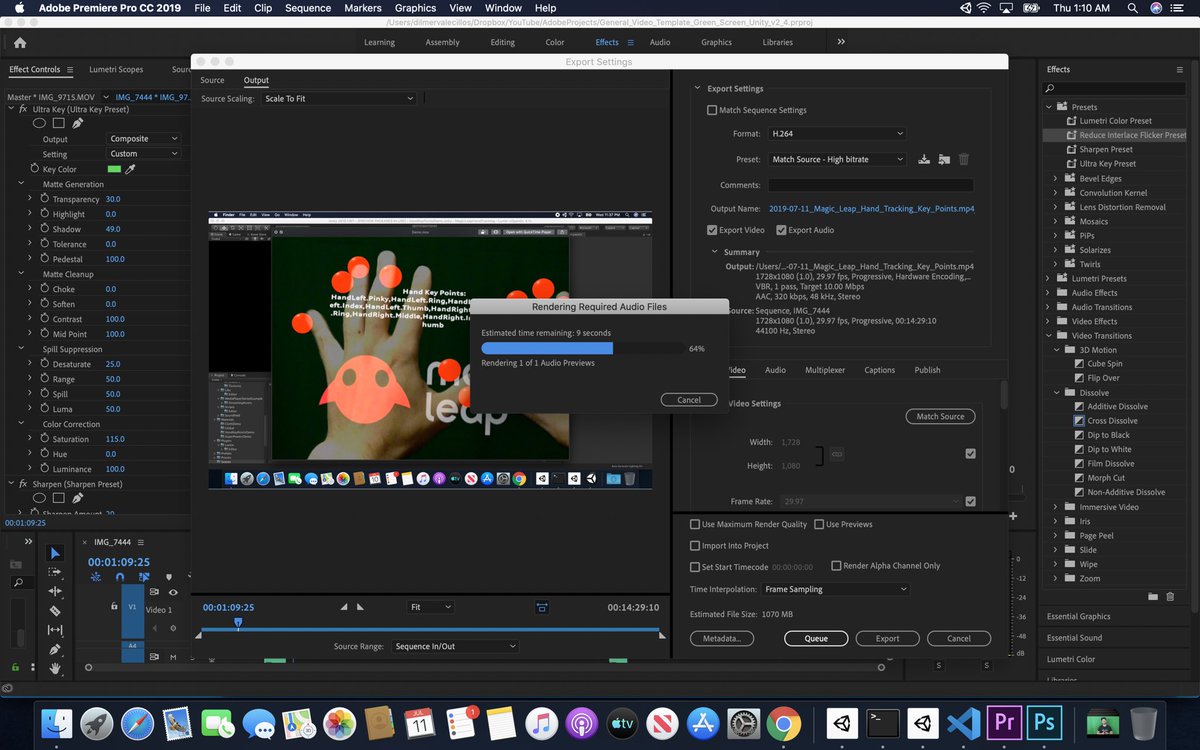Open the Format H.264 dropdown
Image resolution: width=1200 pixels, height=750 pixels.
(x=837, y=133)
